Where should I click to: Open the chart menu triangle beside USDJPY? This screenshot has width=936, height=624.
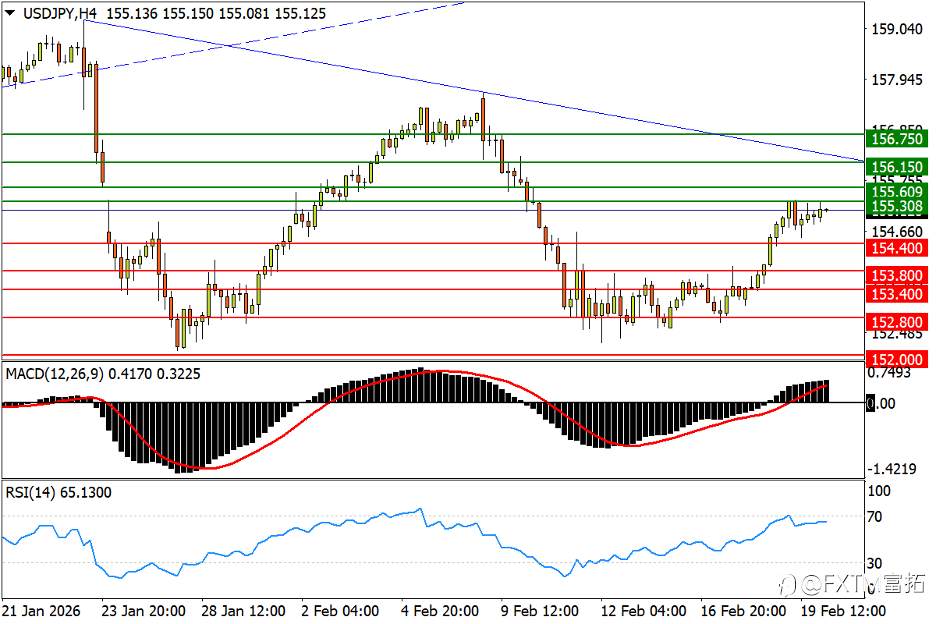[10, 13]
